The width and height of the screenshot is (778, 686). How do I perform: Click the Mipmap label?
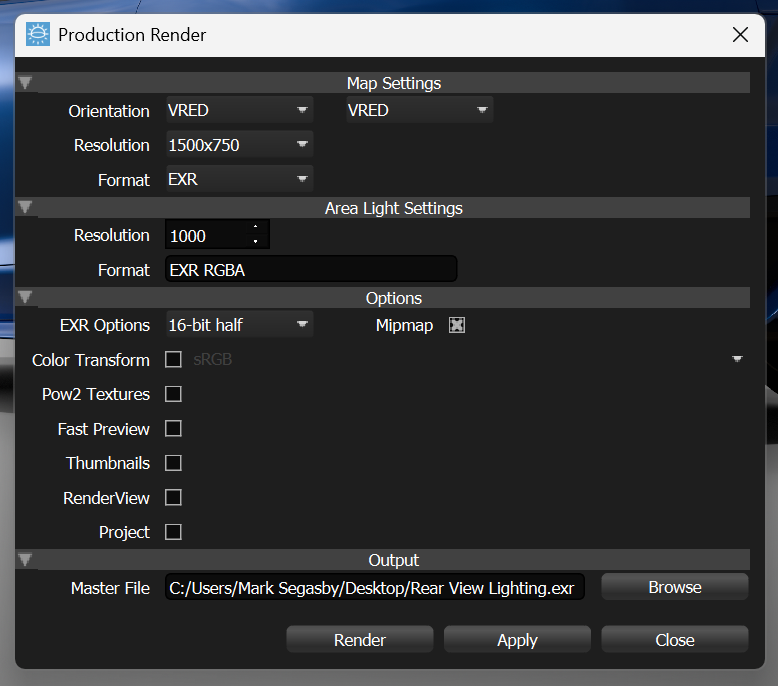(404, 325)
